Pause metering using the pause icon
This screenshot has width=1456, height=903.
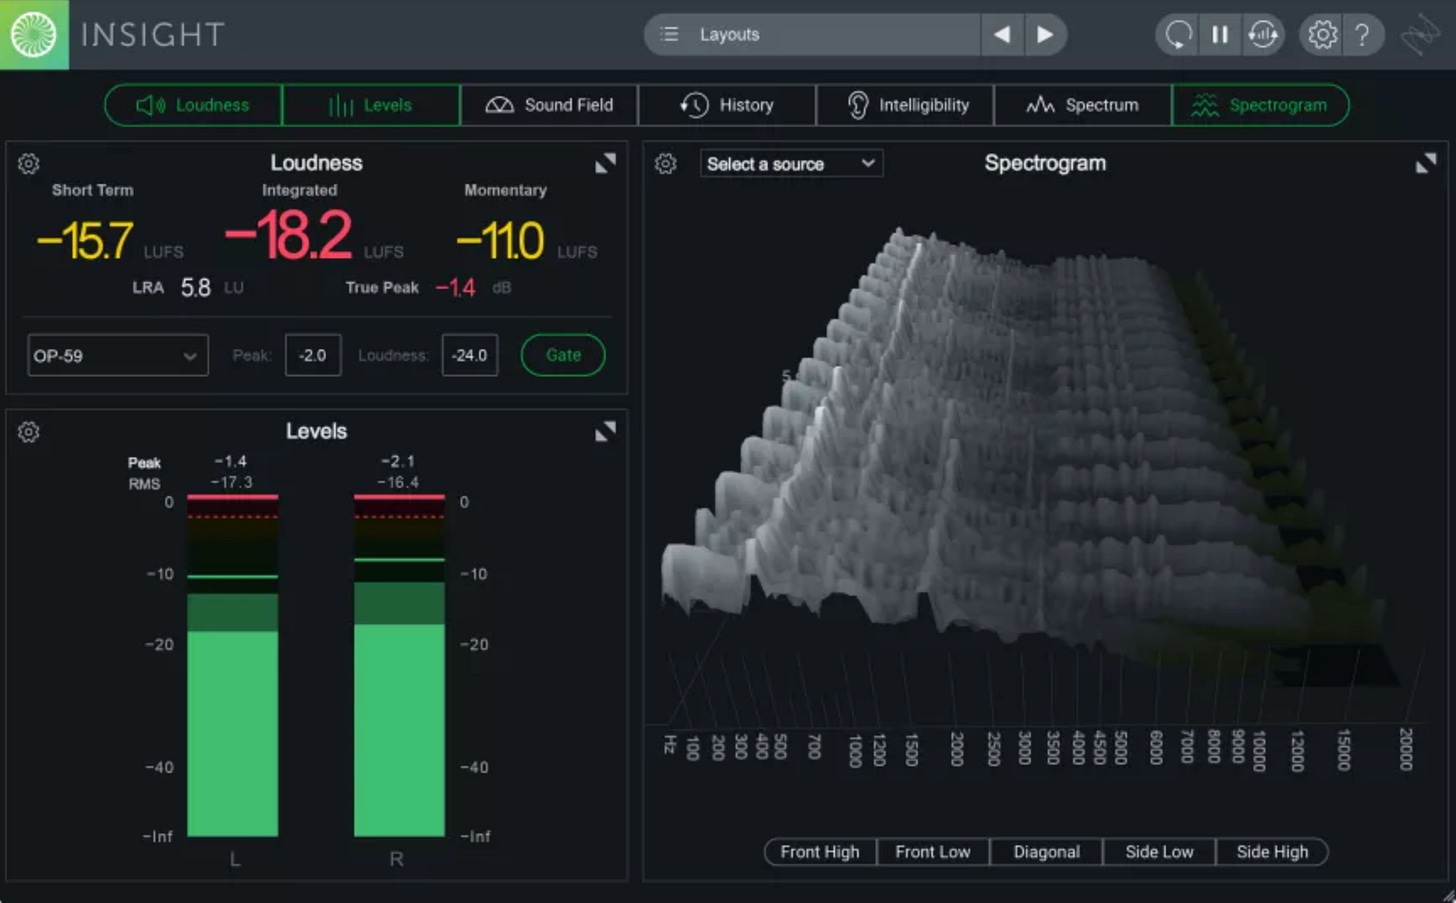1220,34
